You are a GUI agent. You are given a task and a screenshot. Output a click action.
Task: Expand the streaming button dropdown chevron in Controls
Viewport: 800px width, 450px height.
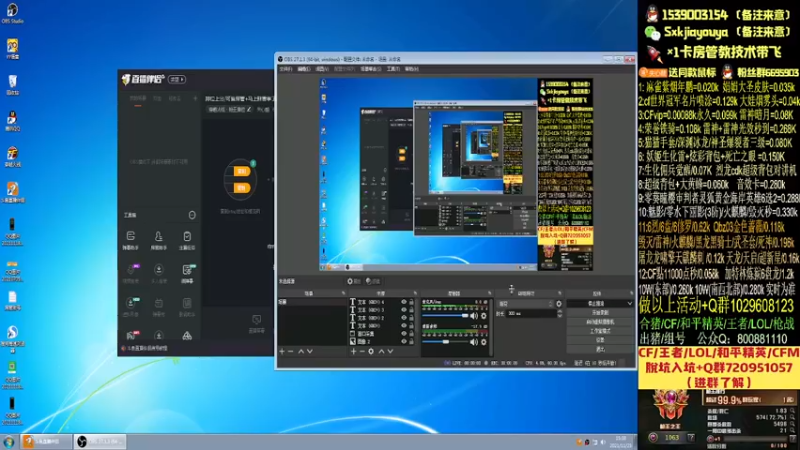click(x=629, y=304)
